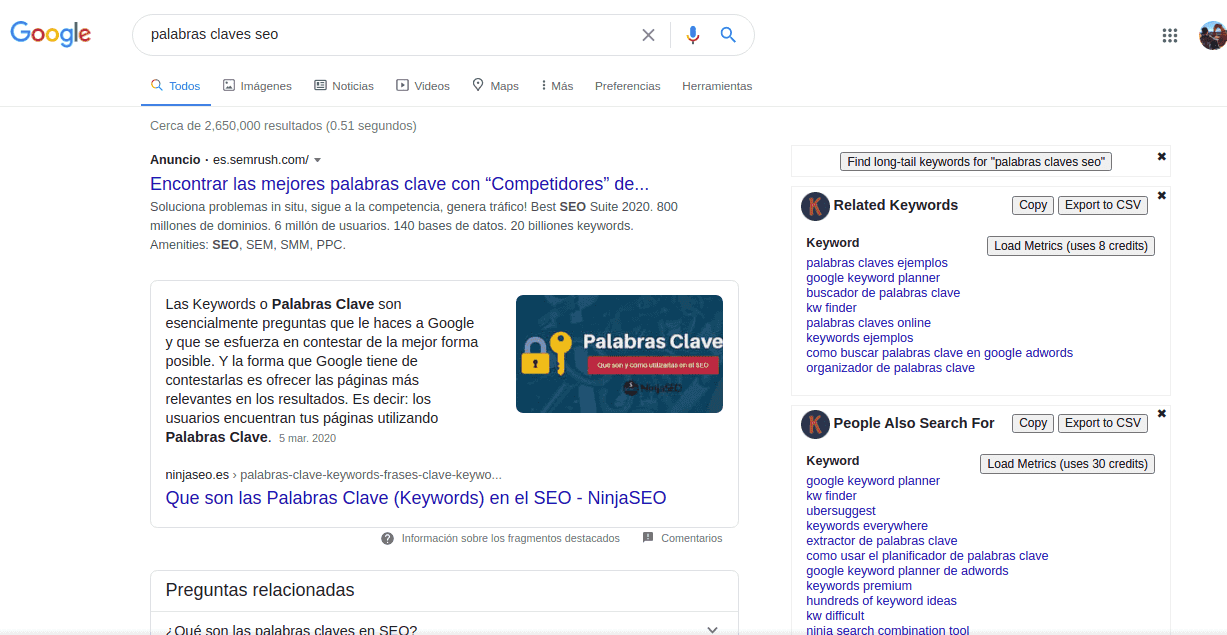Open the Palabras Clave featured image
1227x635 pixels.
click(x=619, y=354)
